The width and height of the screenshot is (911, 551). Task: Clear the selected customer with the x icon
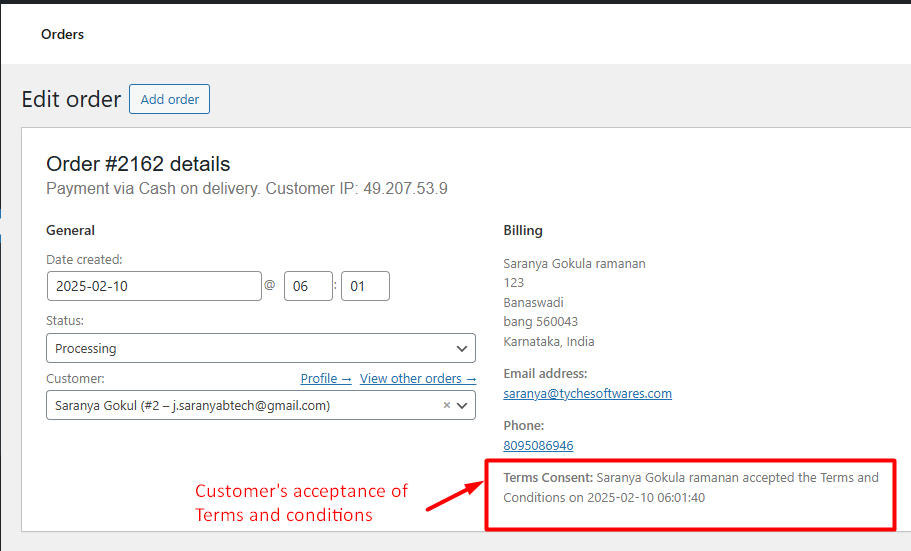447,406
